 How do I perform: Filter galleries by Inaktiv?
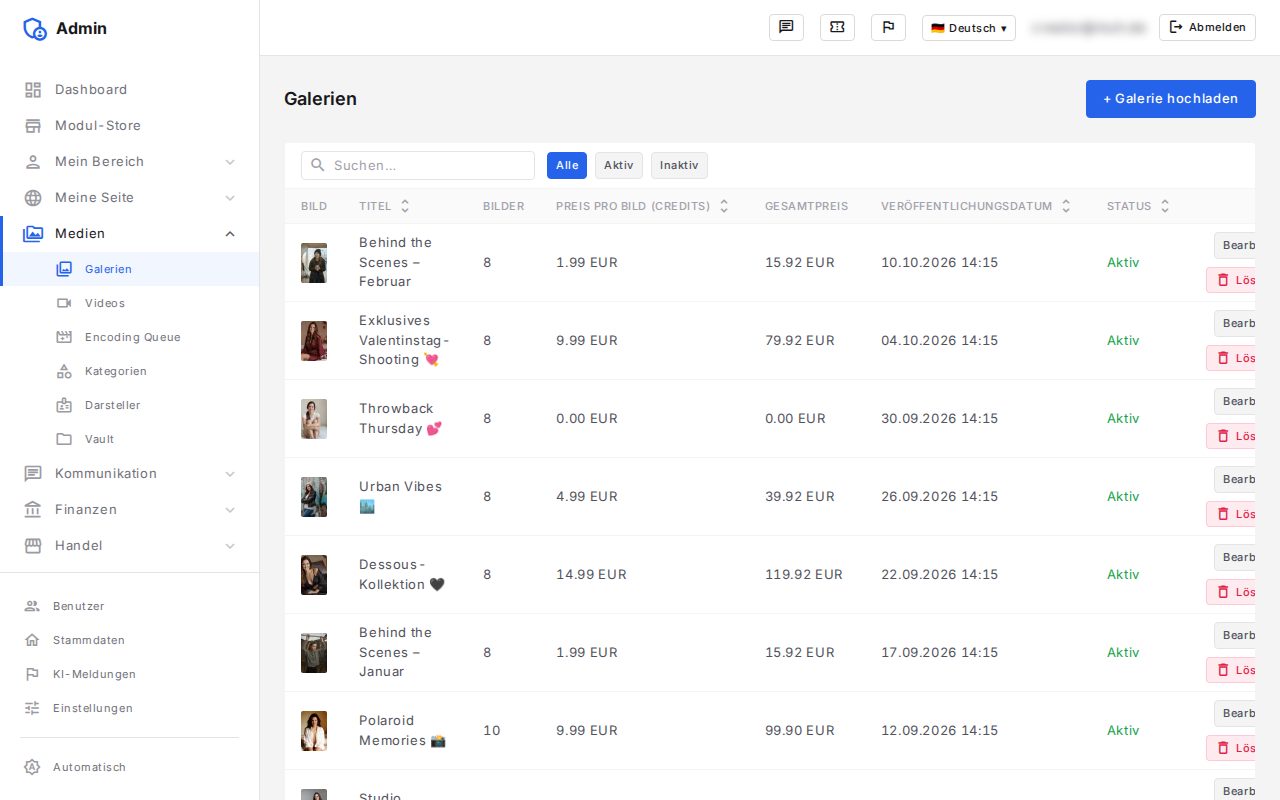(x=679, y=166)
